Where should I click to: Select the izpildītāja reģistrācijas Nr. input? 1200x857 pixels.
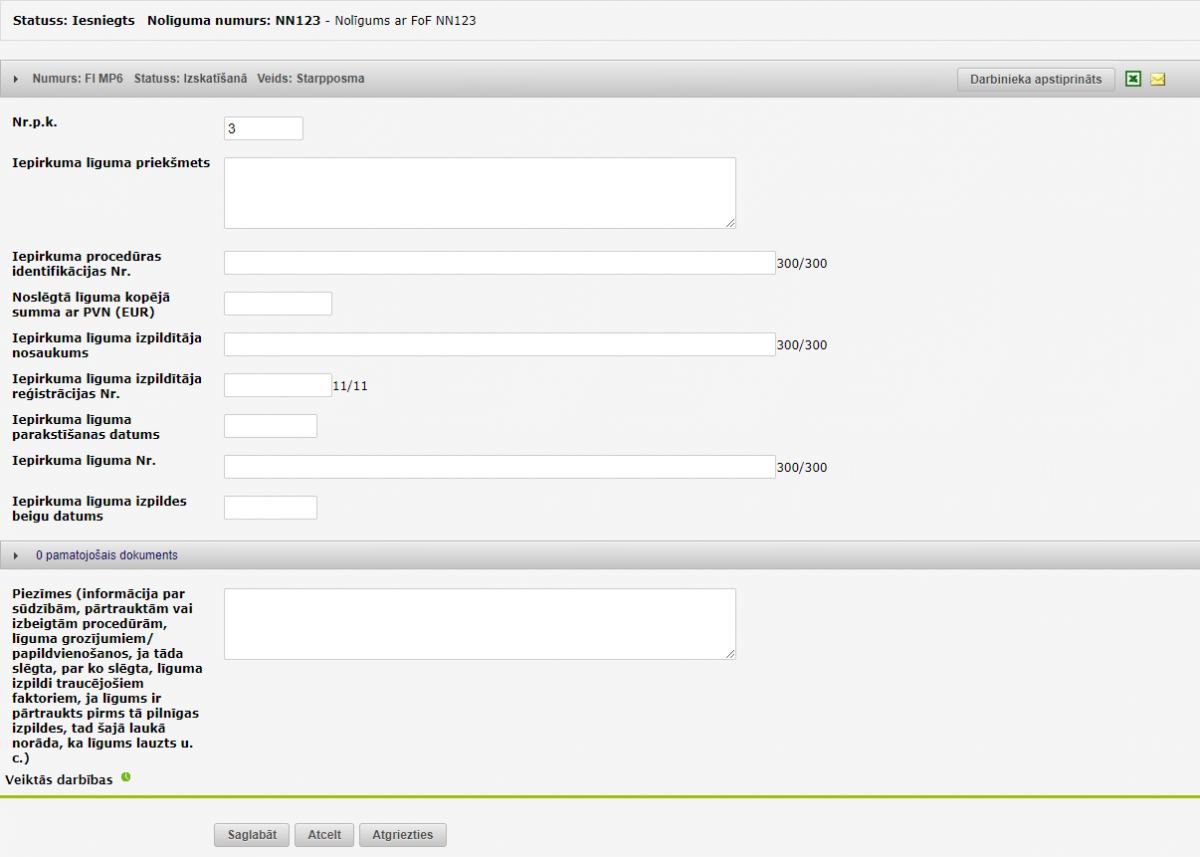point(277,386)
